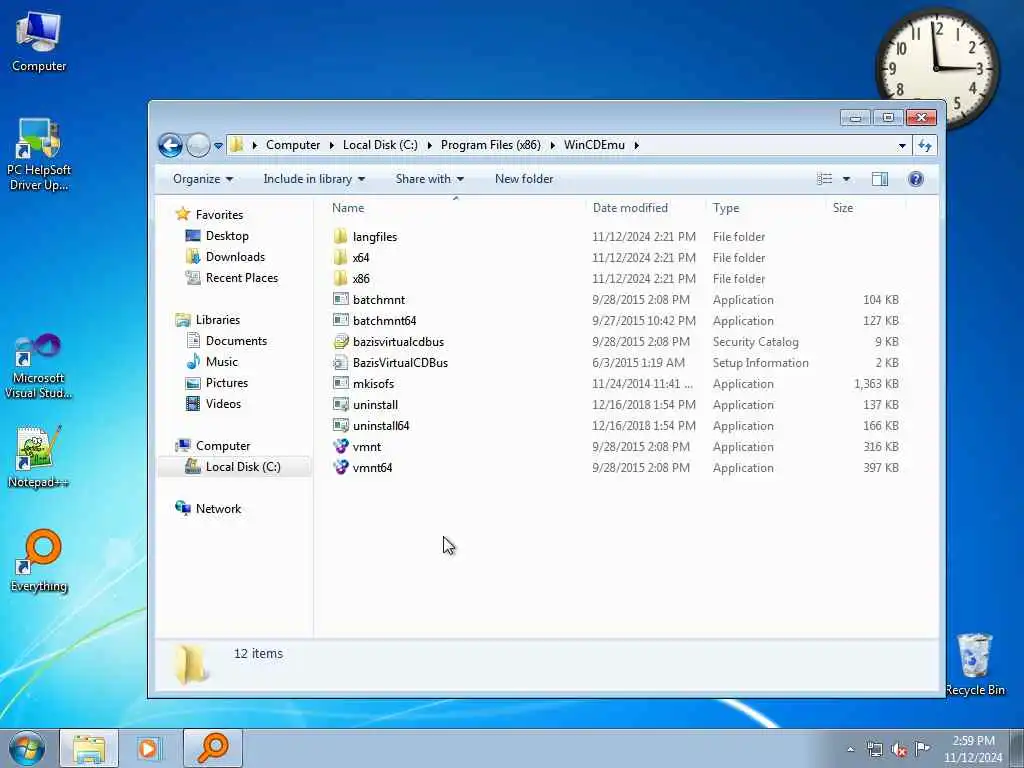This screenshot has height=768, width=1024.
Task: Open the Music library
Action: 221,362
